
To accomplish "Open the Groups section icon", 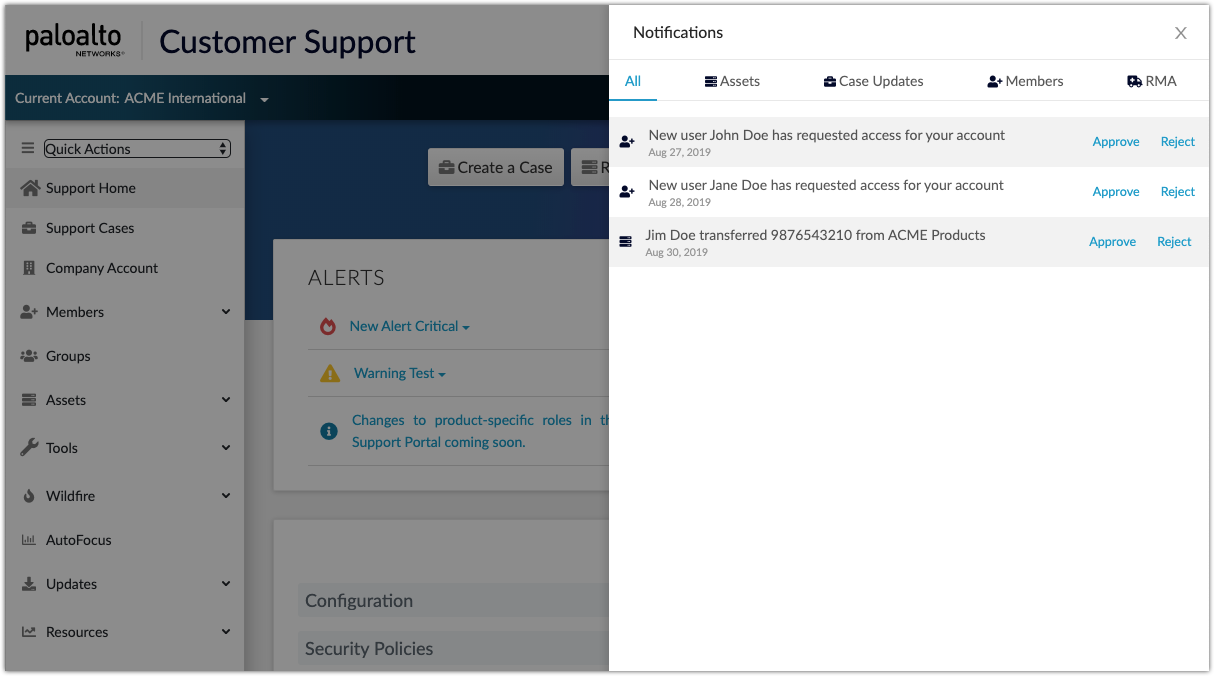I will click(x=27, y=356).
